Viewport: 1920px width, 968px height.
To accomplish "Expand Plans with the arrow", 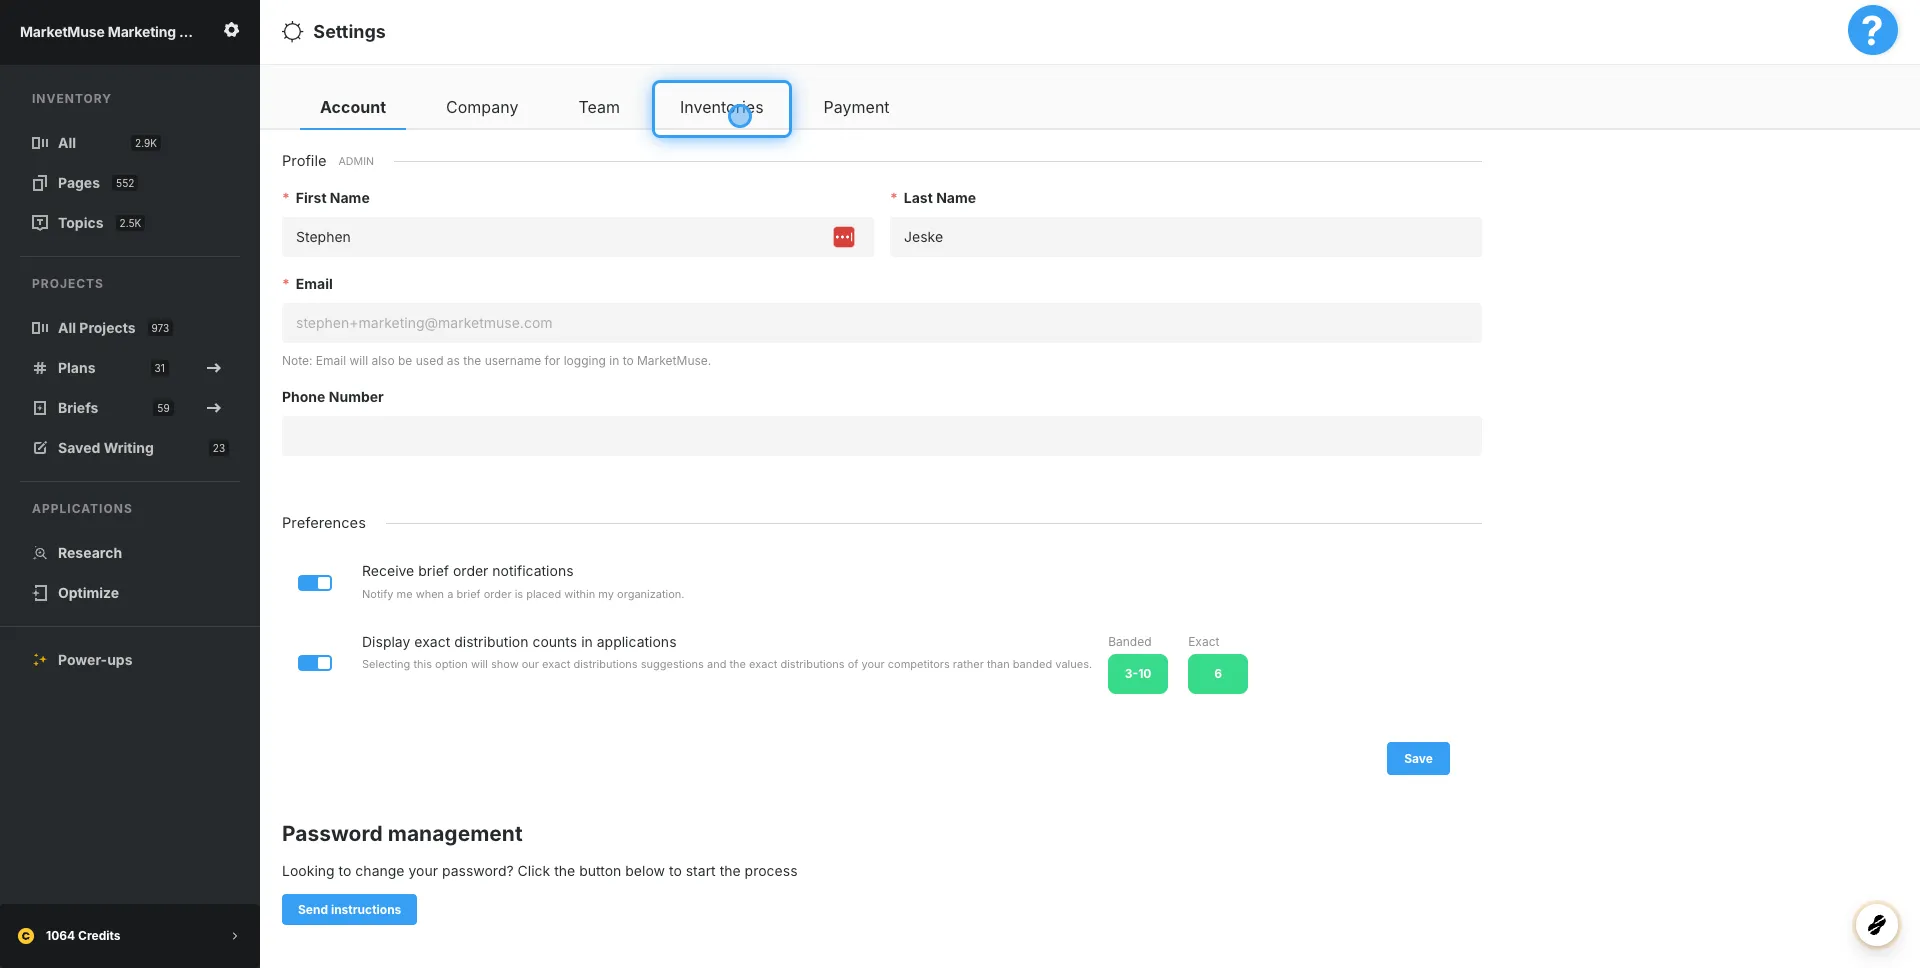I will pyautogui.click(x=213, y=368).
